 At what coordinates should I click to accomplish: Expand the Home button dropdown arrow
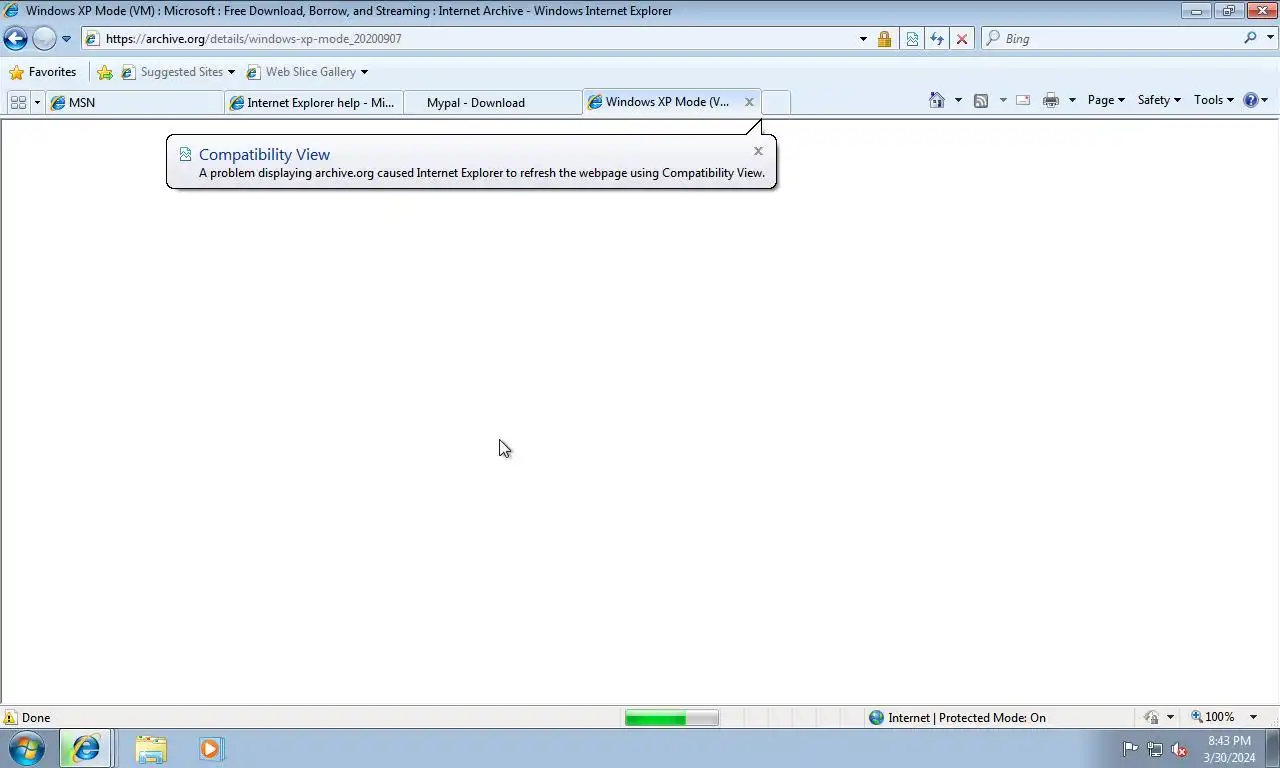(958, 100)
